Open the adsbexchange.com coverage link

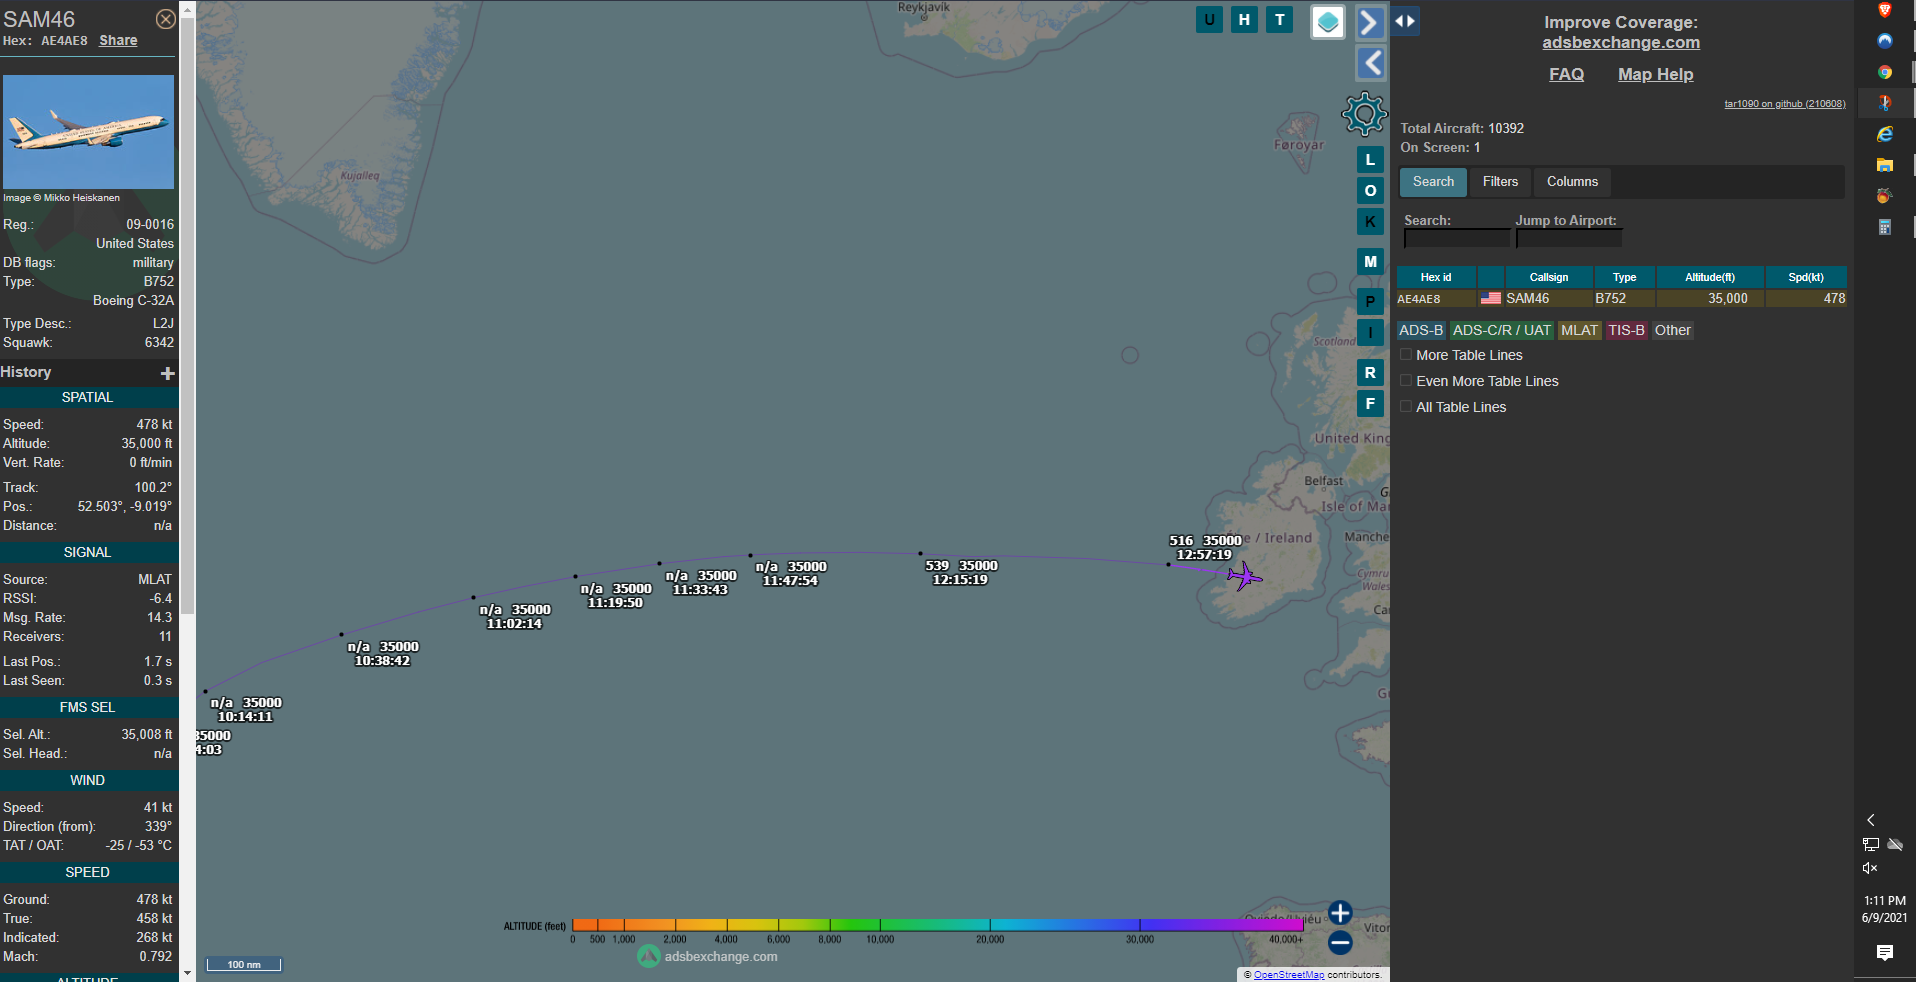(1620, 42)
